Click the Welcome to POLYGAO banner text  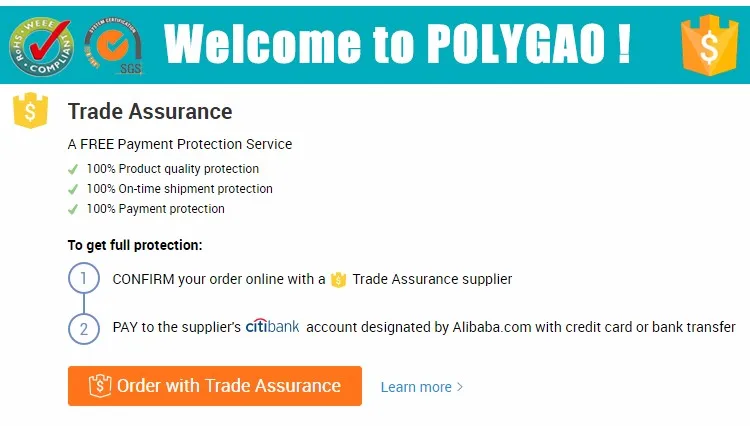point(397,44)
